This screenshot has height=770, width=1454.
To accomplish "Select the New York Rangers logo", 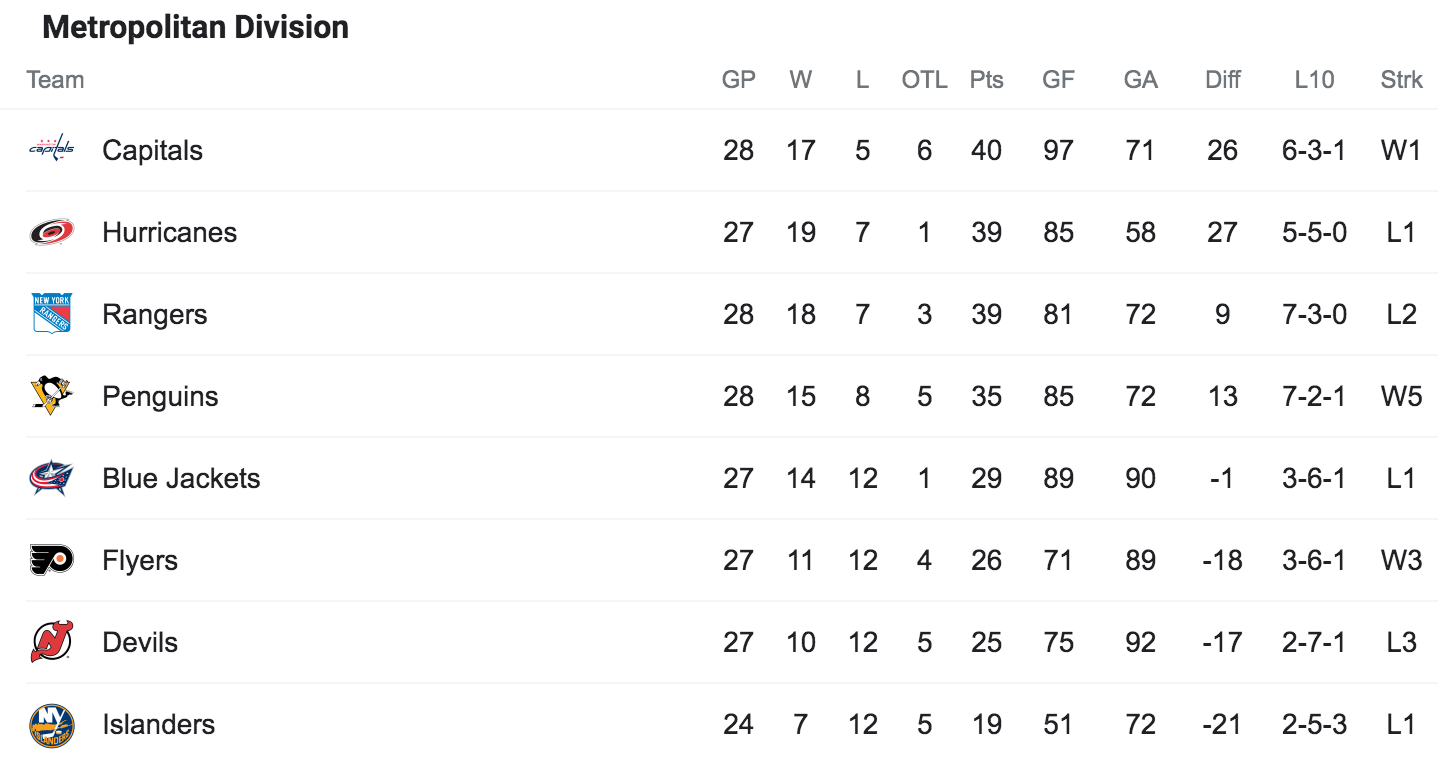I will click(51, 314).
